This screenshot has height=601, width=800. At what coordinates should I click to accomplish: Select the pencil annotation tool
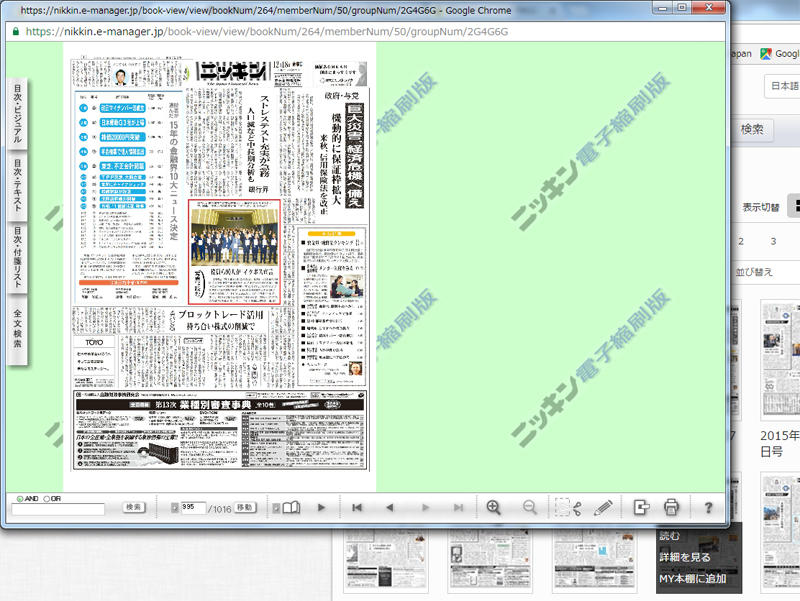[x=603, y=508]
